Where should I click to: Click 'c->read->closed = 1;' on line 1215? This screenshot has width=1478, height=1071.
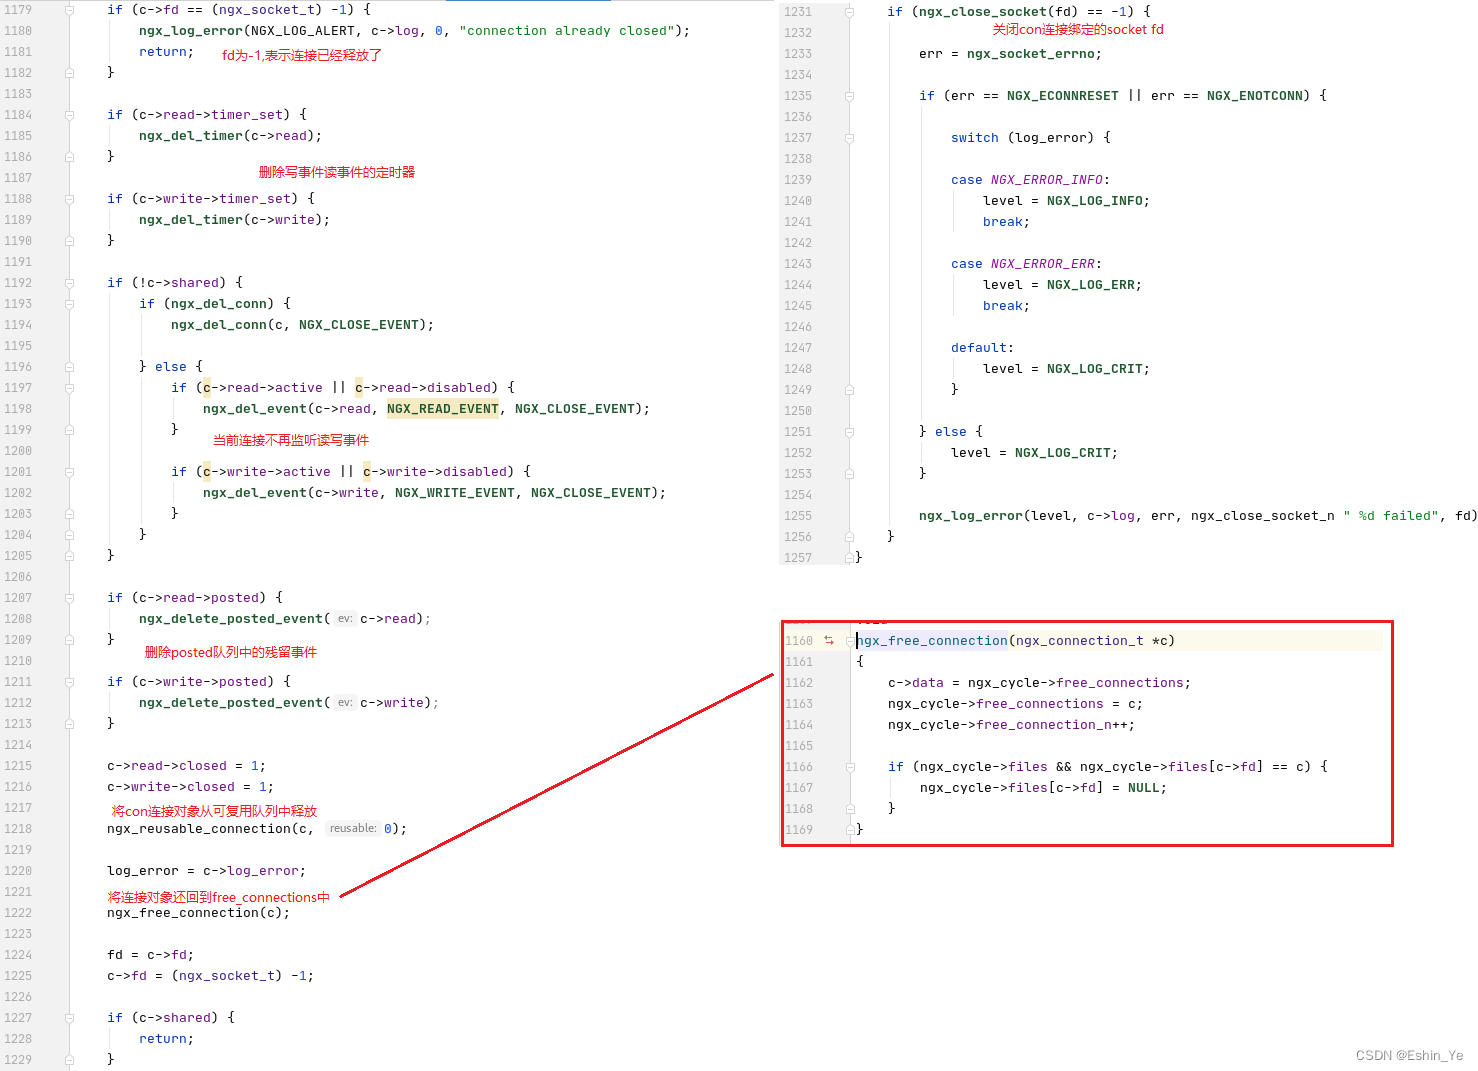click(186, 766)
